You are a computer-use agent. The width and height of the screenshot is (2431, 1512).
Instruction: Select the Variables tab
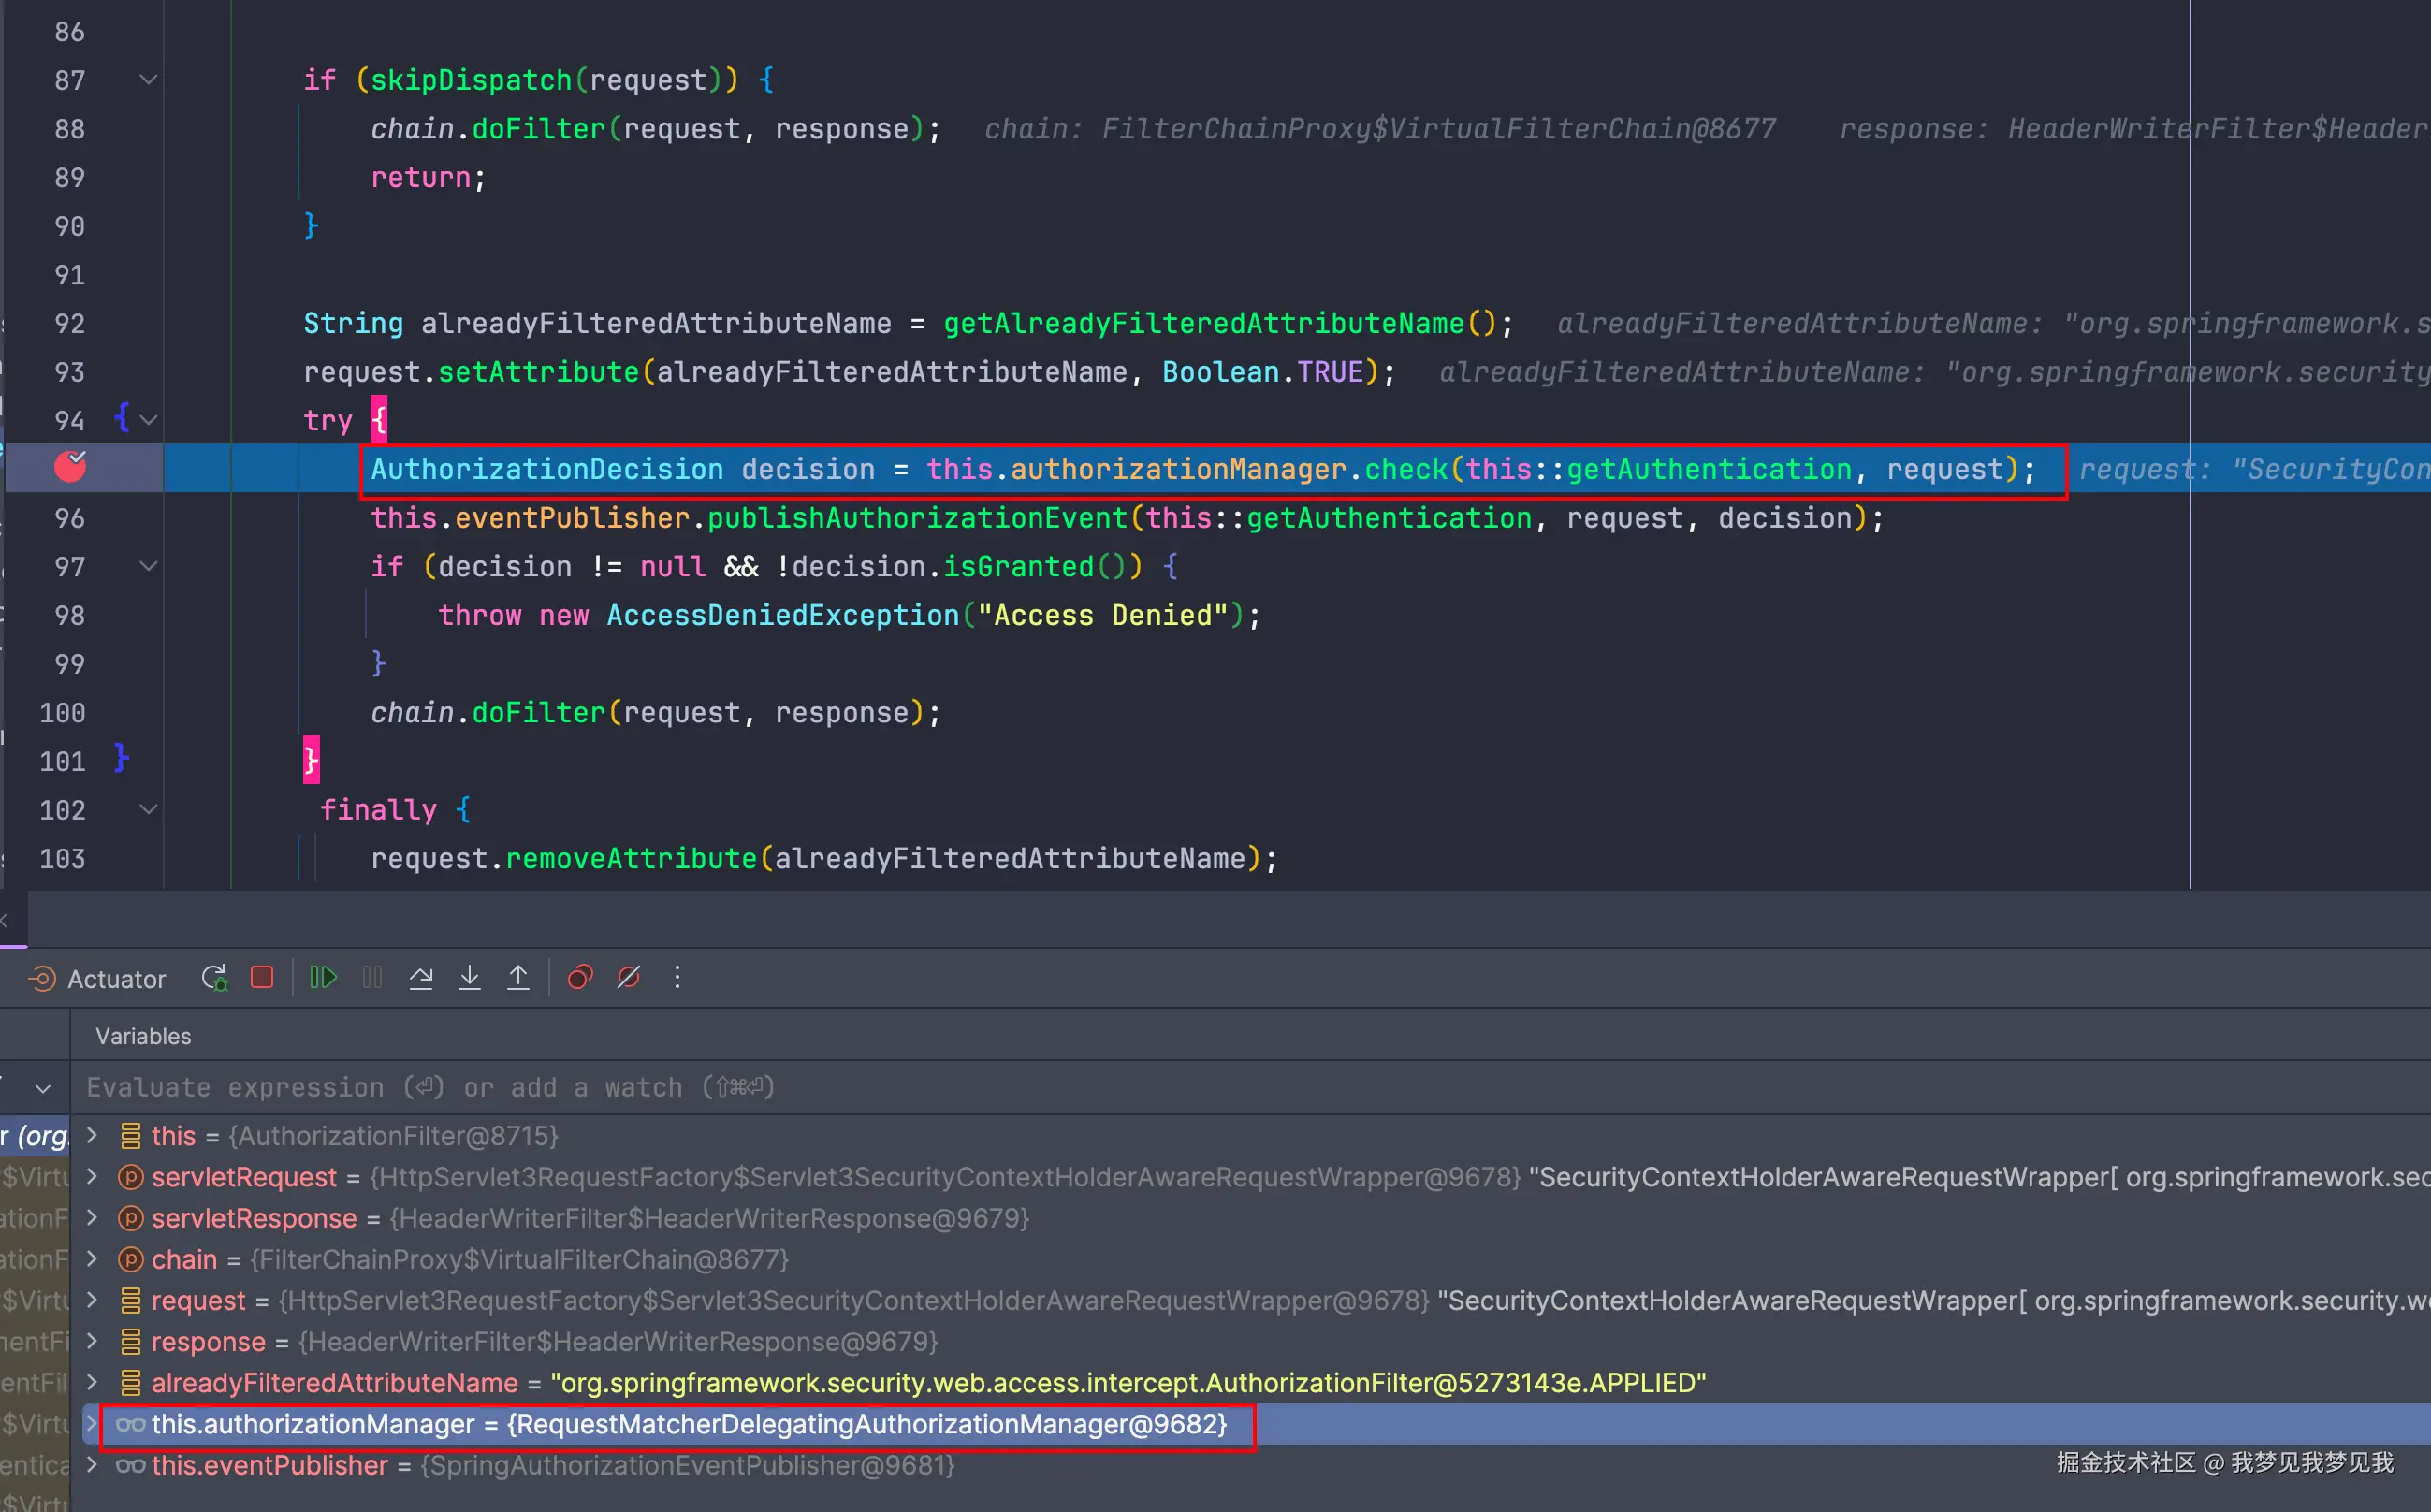(x=143, y=1036)
